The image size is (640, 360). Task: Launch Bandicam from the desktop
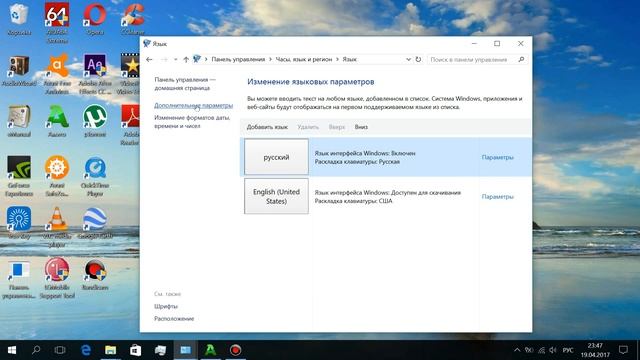click(95, 274)
